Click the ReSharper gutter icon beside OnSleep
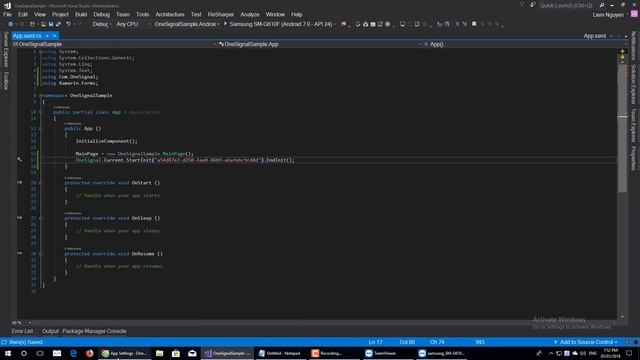This screenshot has height=360, width=640. [20, 218]
